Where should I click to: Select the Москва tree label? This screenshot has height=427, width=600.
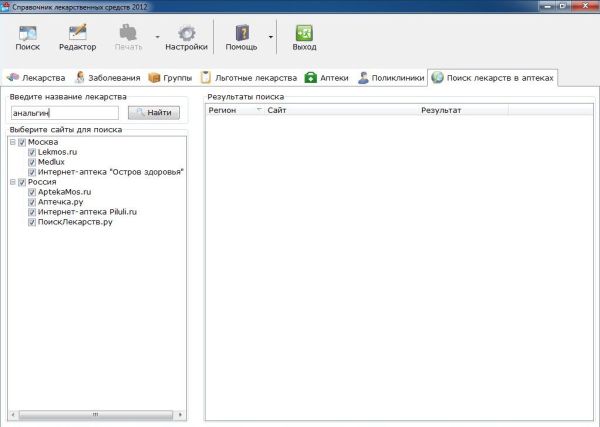(x=43, y=142)
